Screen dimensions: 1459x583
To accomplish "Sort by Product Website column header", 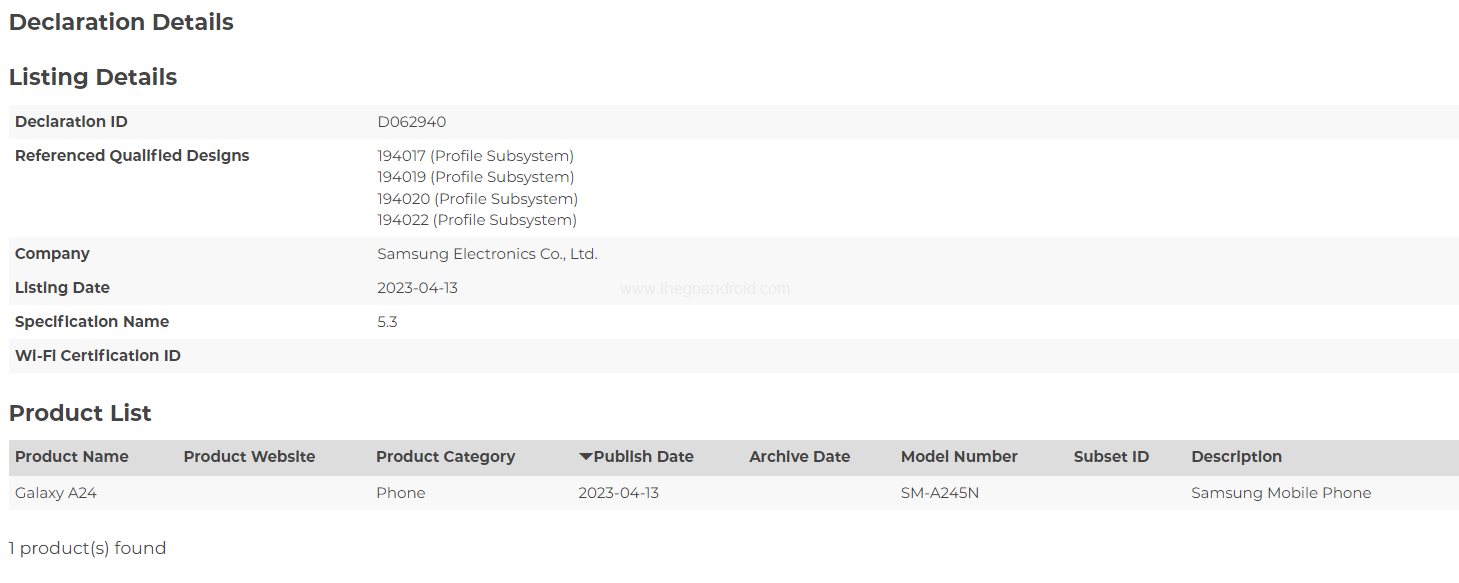I will coord(249,457).
